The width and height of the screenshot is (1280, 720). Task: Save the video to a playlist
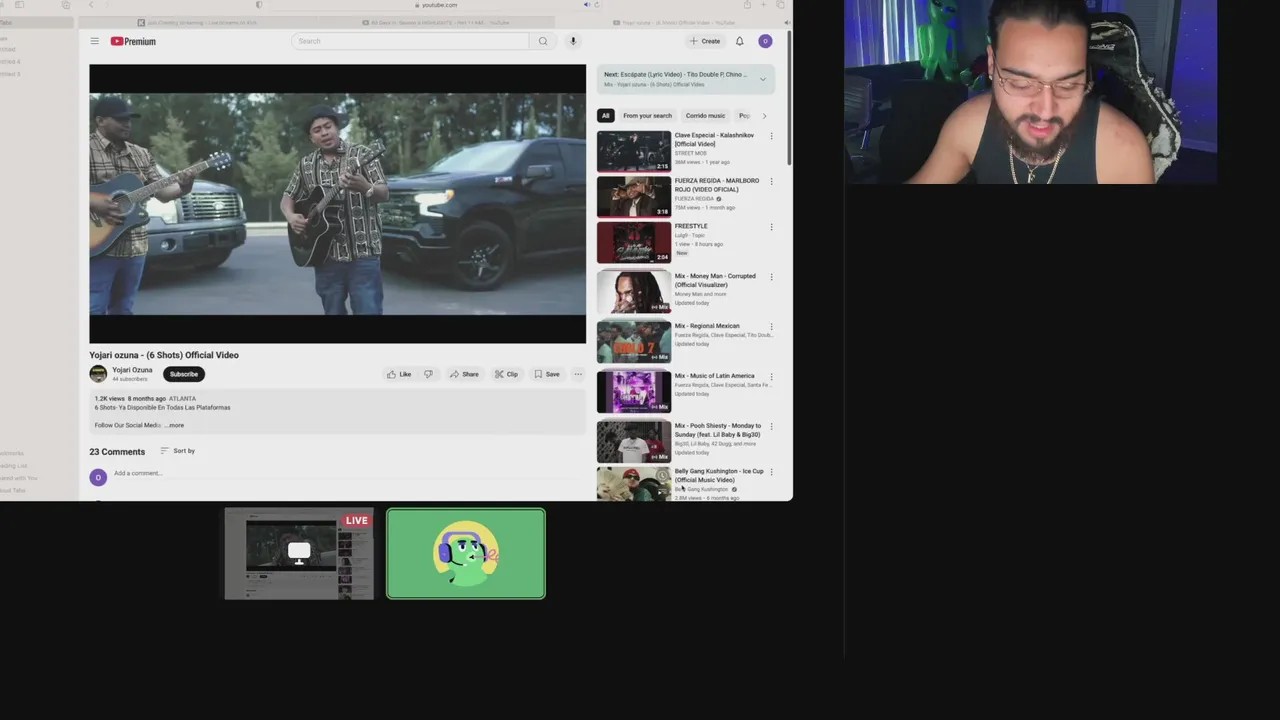click(547, 374)
